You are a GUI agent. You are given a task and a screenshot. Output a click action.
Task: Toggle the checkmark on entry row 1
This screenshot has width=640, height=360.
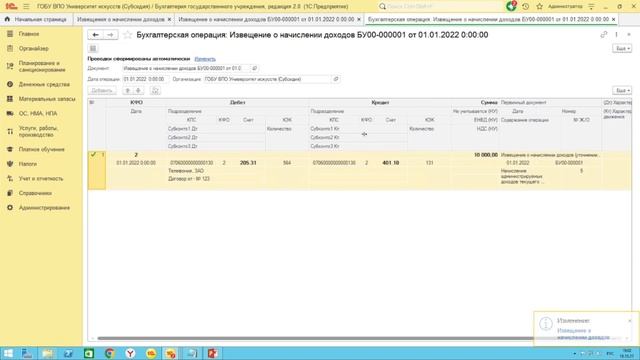click(x=93, y=154)
